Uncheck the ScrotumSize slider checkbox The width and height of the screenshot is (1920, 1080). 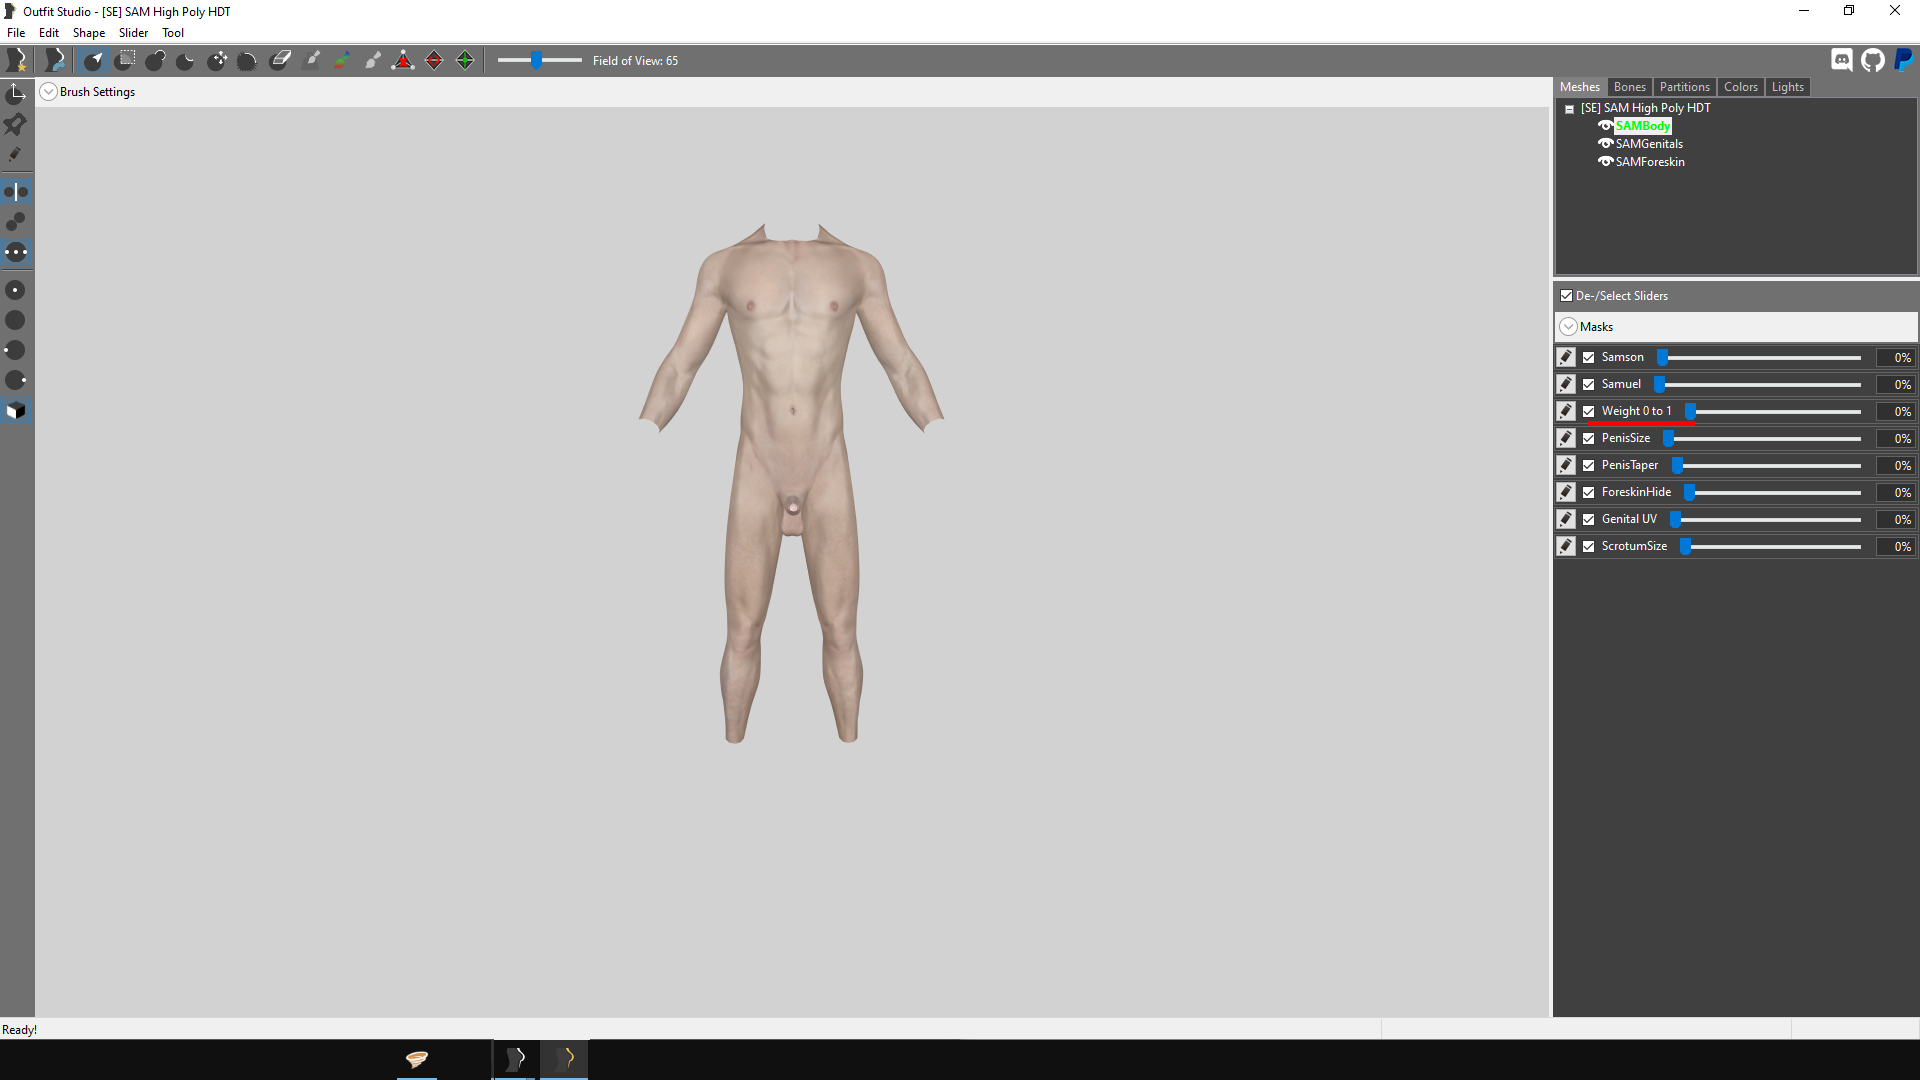(x=1588, y=546)
